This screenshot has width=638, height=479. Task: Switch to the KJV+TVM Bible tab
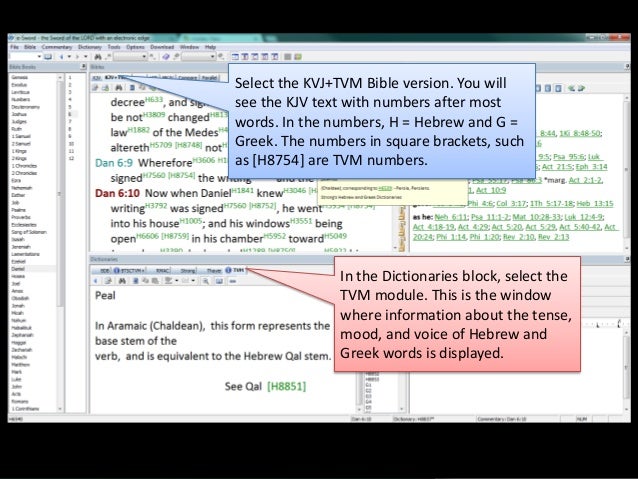click(x=115, y=77)
